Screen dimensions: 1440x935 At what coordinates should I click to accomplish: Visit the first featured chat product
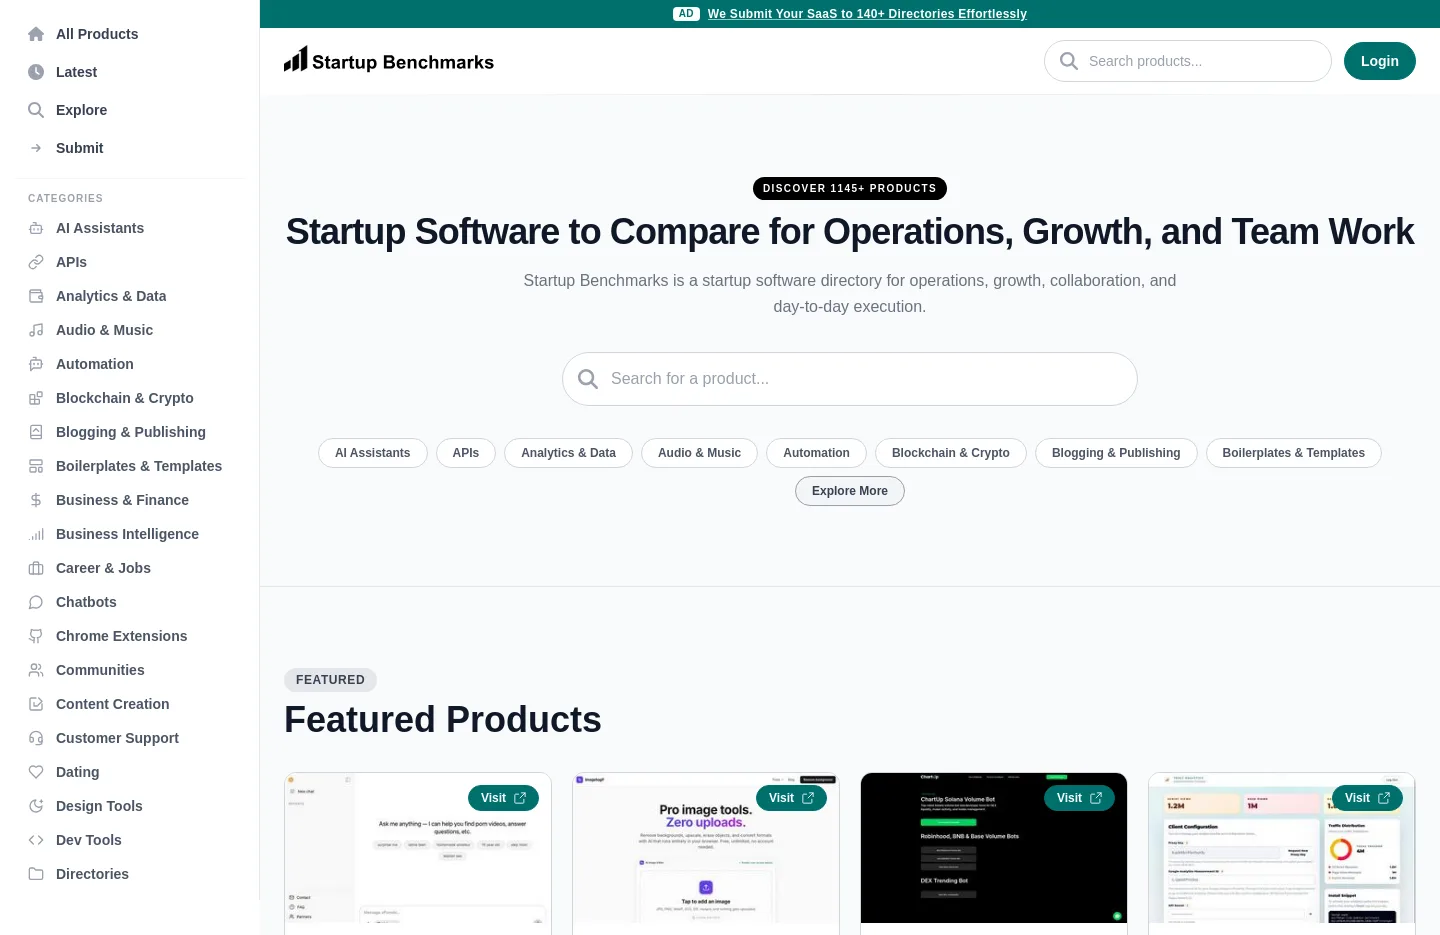tap(503, 798)
